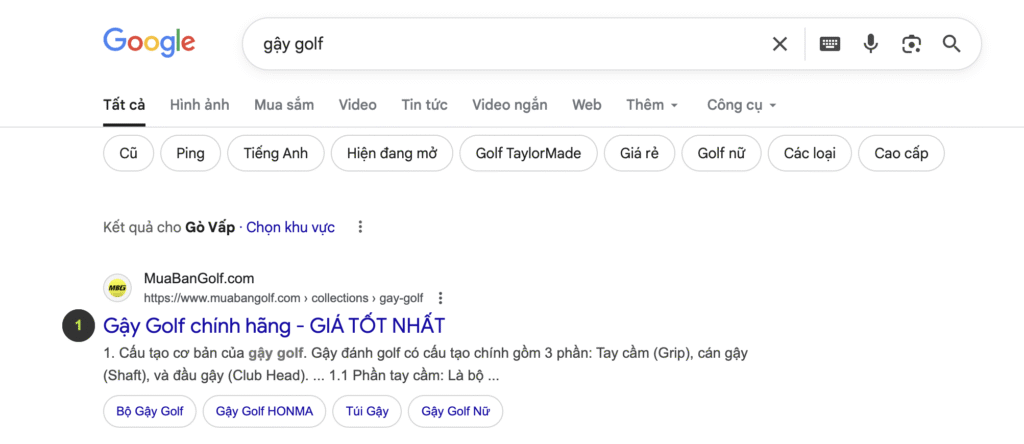Clear the search box with X icon
Image resolution: width=1024 pixels, height=444 pixels.
780,44
